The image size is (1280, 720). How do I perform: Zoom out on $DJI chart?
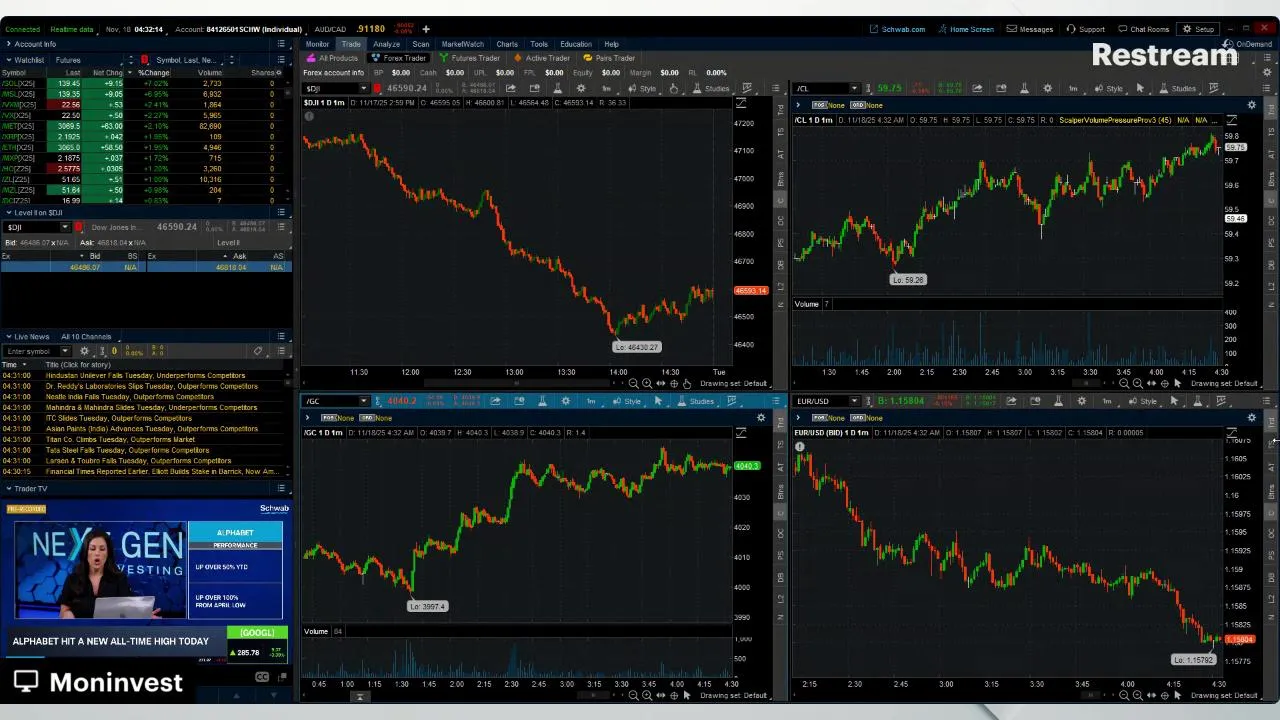coord(633,384)
